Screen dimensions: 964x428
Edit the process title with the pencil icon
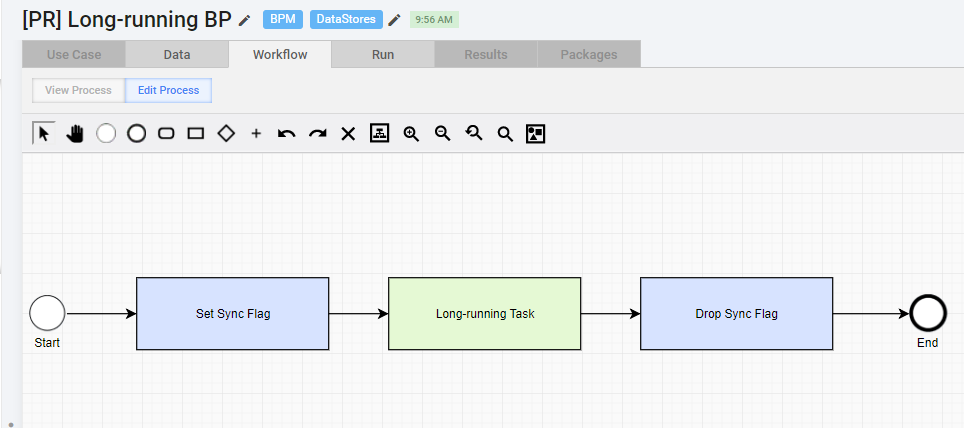pos(245,20)
